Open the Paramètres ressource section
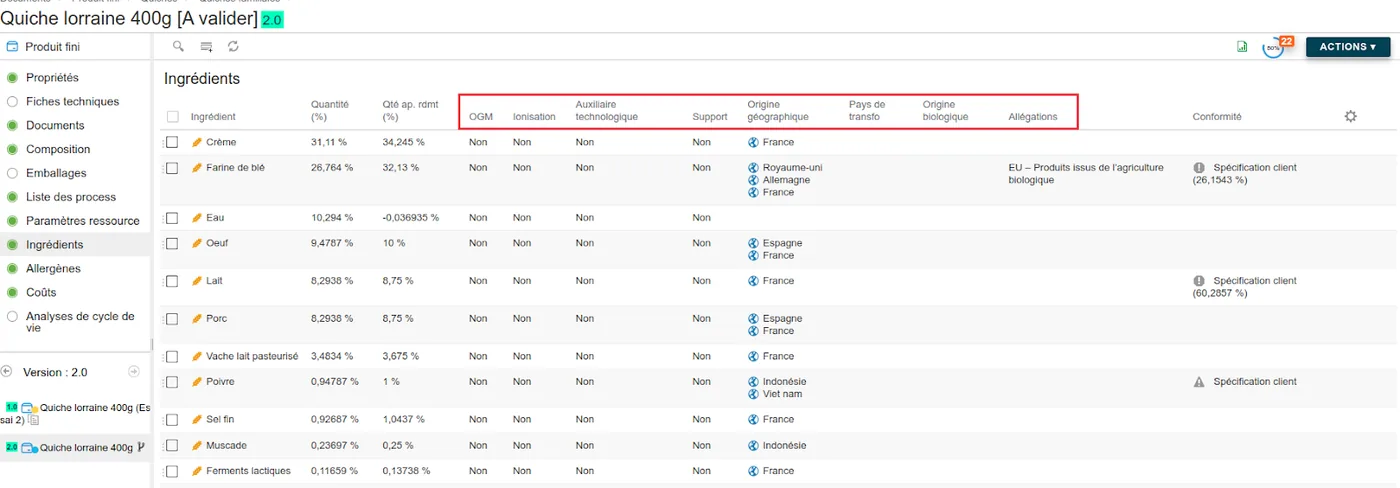 coord(83,220)
